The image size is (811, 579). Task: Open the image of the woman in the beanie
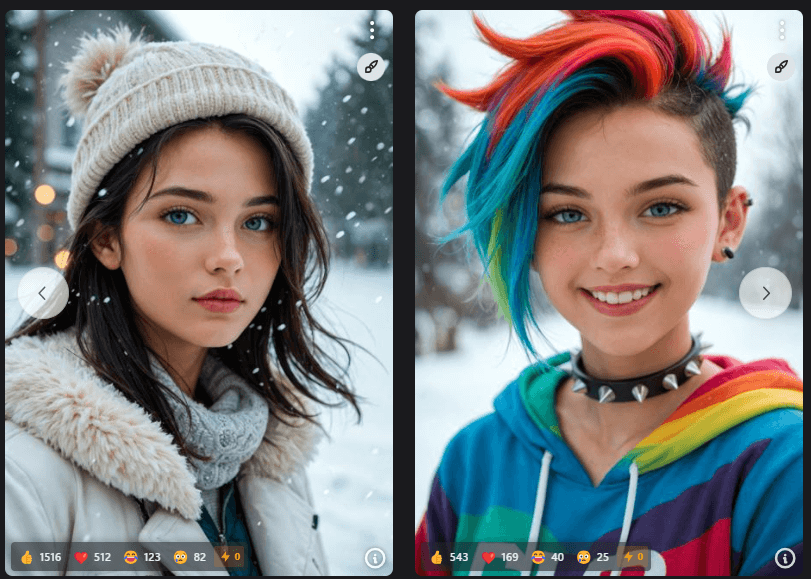199,292
